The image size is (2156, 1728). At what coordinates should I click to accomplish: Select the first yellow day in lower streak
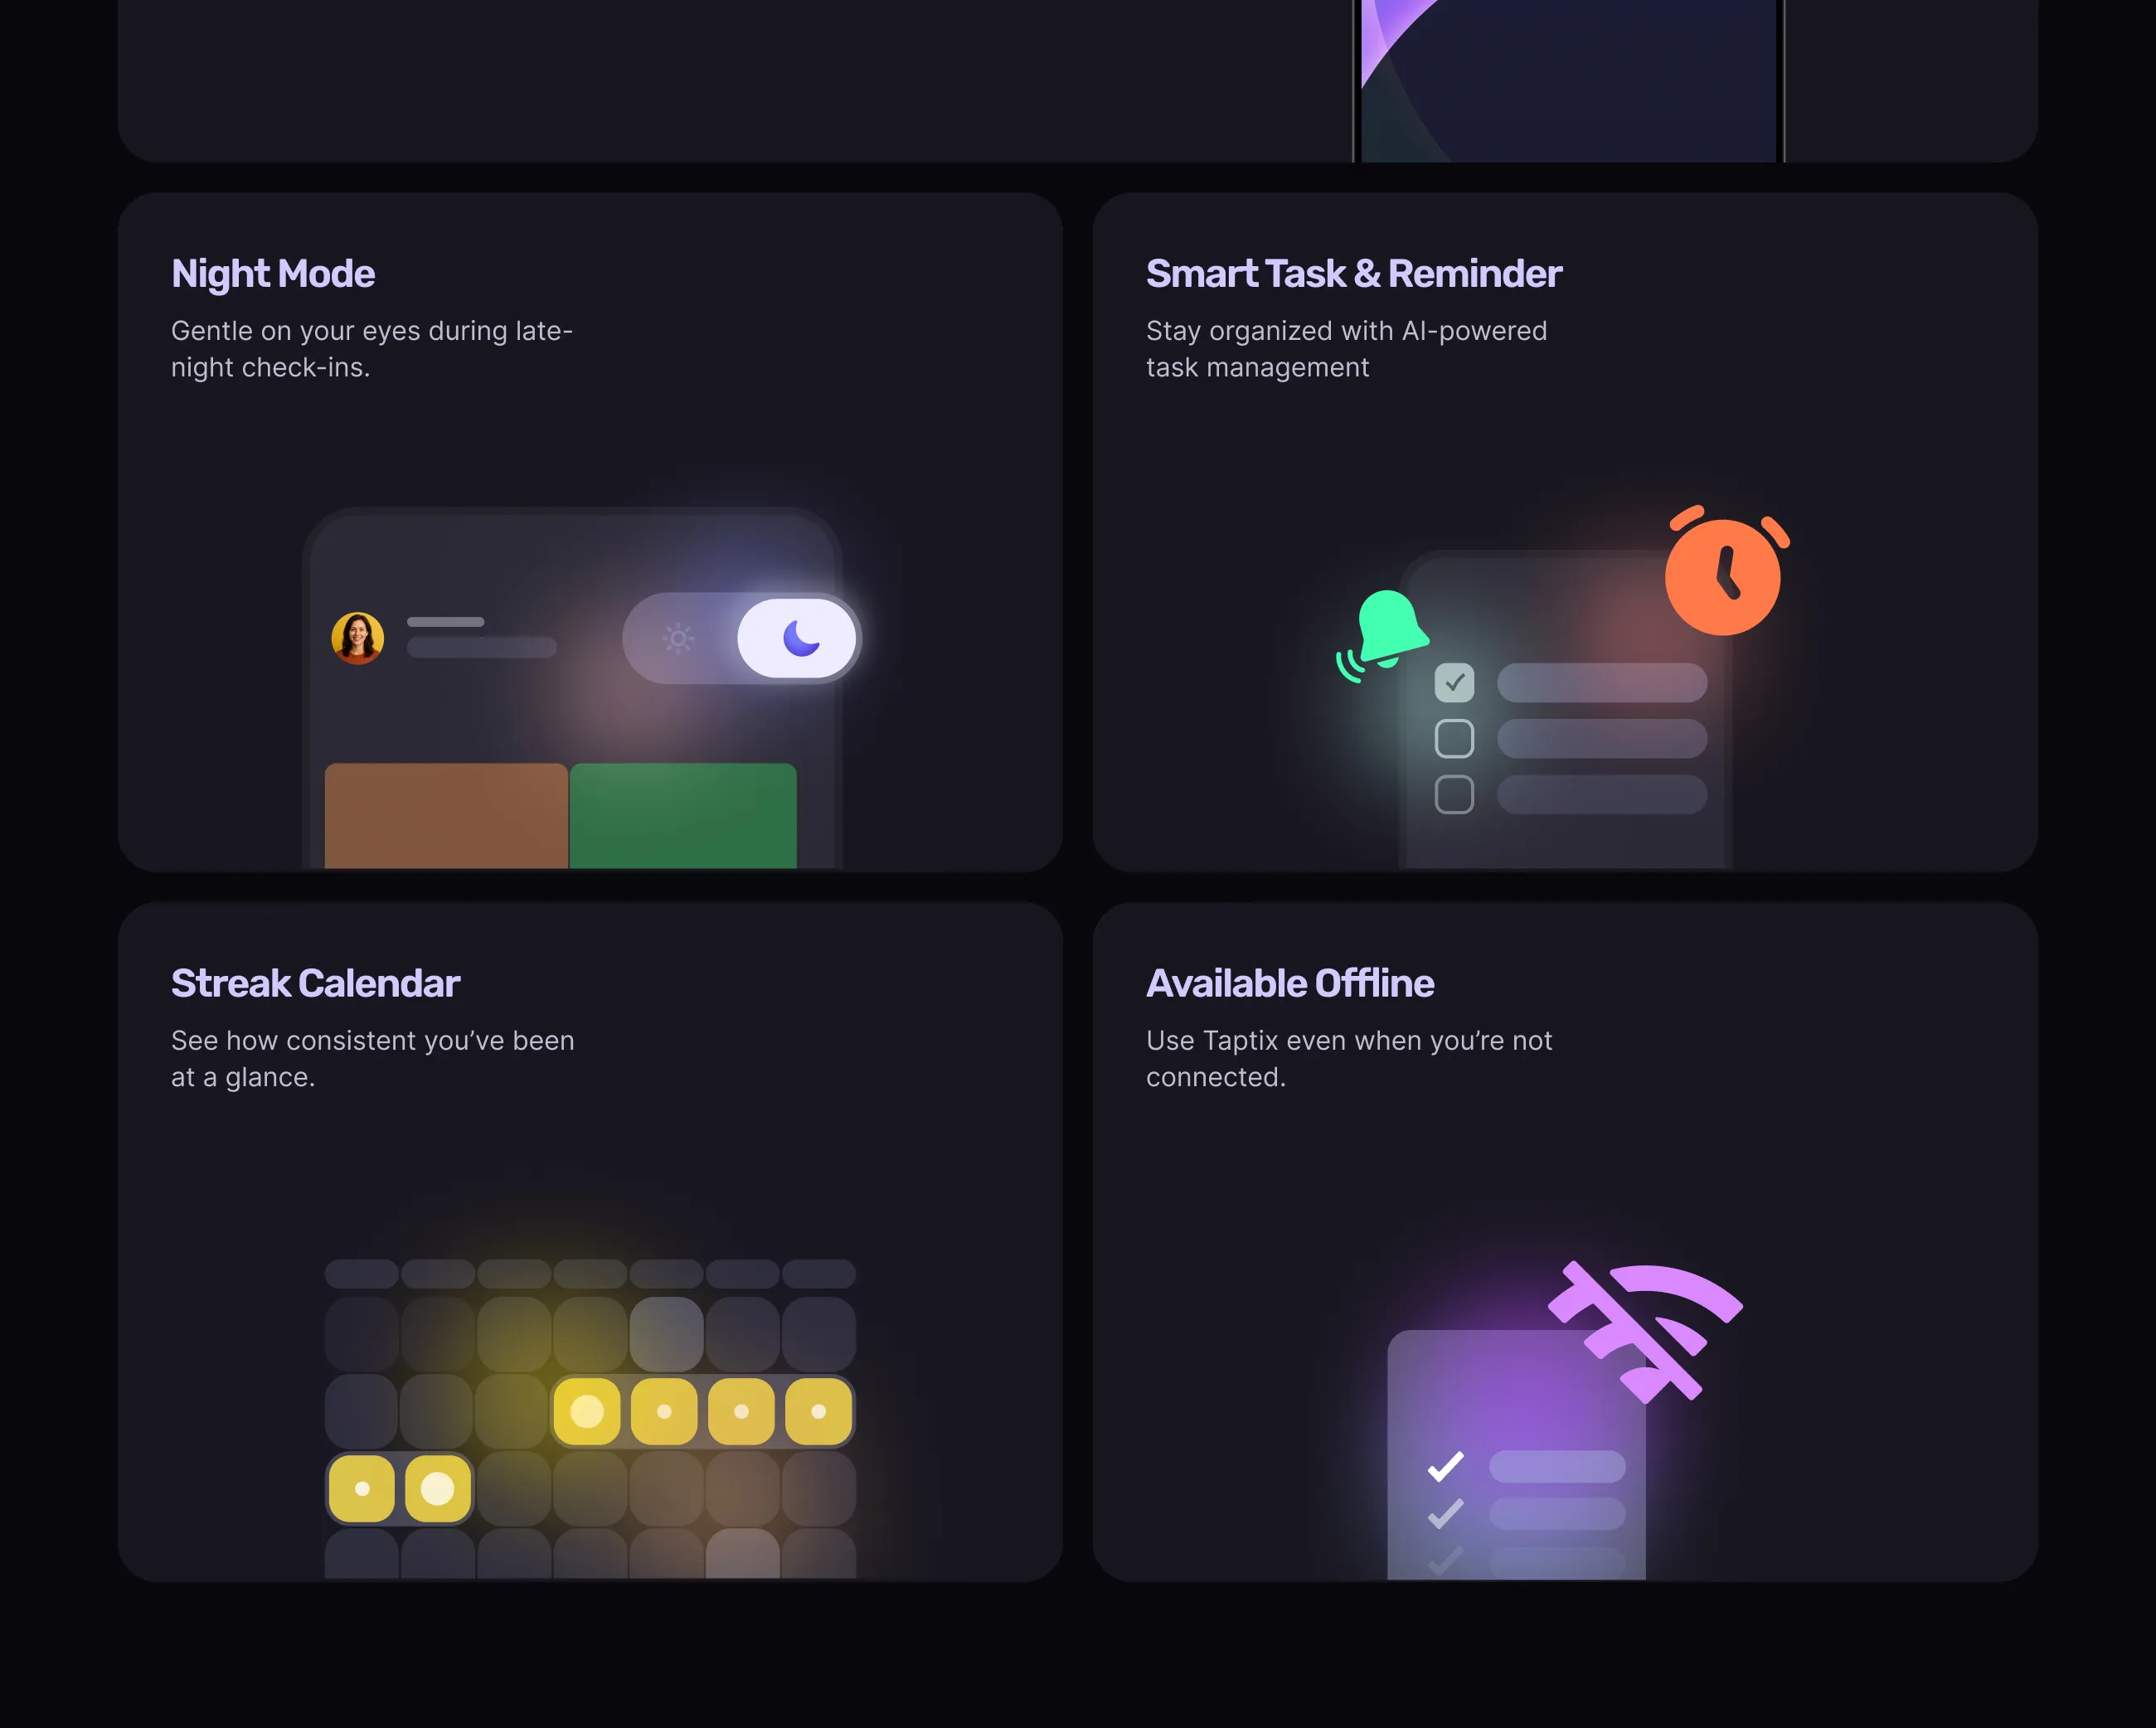[x=362, y=1488]
